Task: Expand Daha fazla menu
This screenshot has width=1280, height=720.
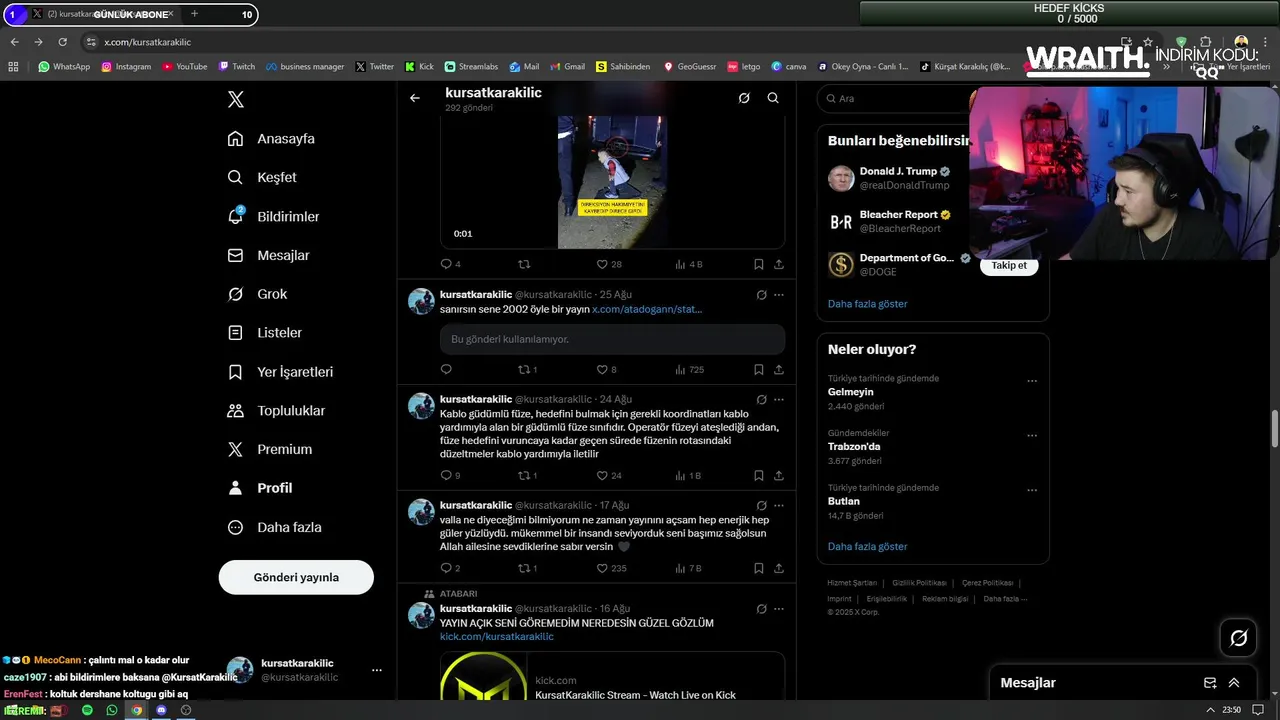Action: [x=275, y=527]
